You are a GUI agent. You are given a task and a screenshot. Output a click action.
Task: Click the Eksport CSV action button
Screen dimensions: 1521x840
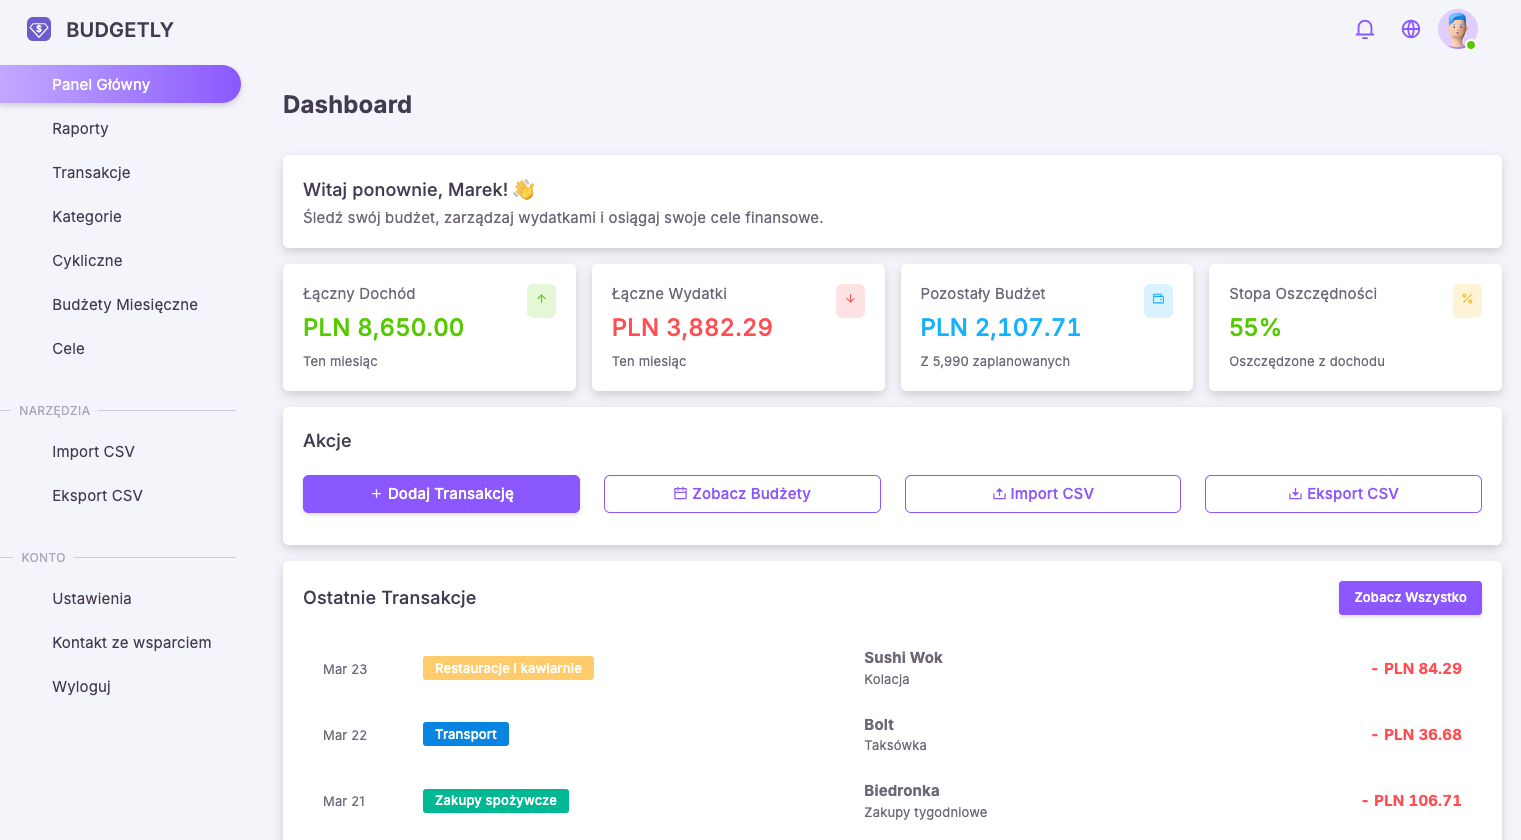[x=1343, y=494]
